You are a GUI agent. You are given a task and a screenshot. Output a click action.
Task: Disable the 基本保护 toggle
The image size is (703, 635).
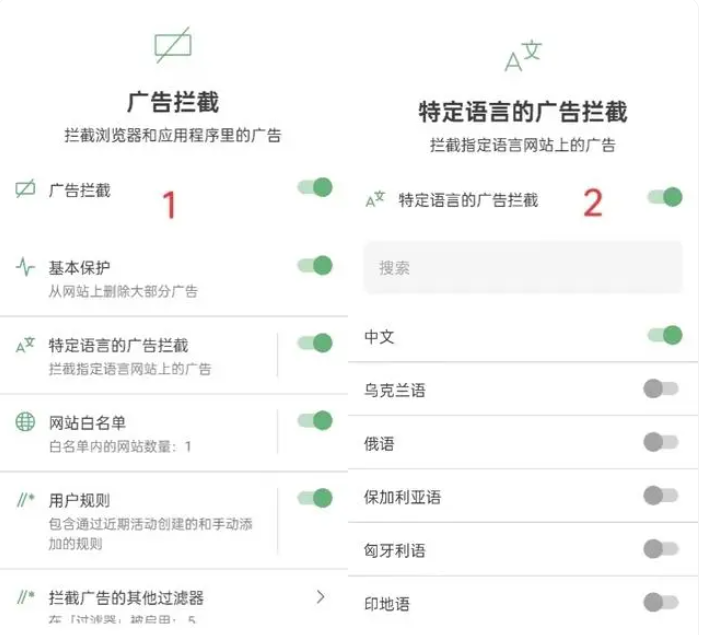click(315, 265)
